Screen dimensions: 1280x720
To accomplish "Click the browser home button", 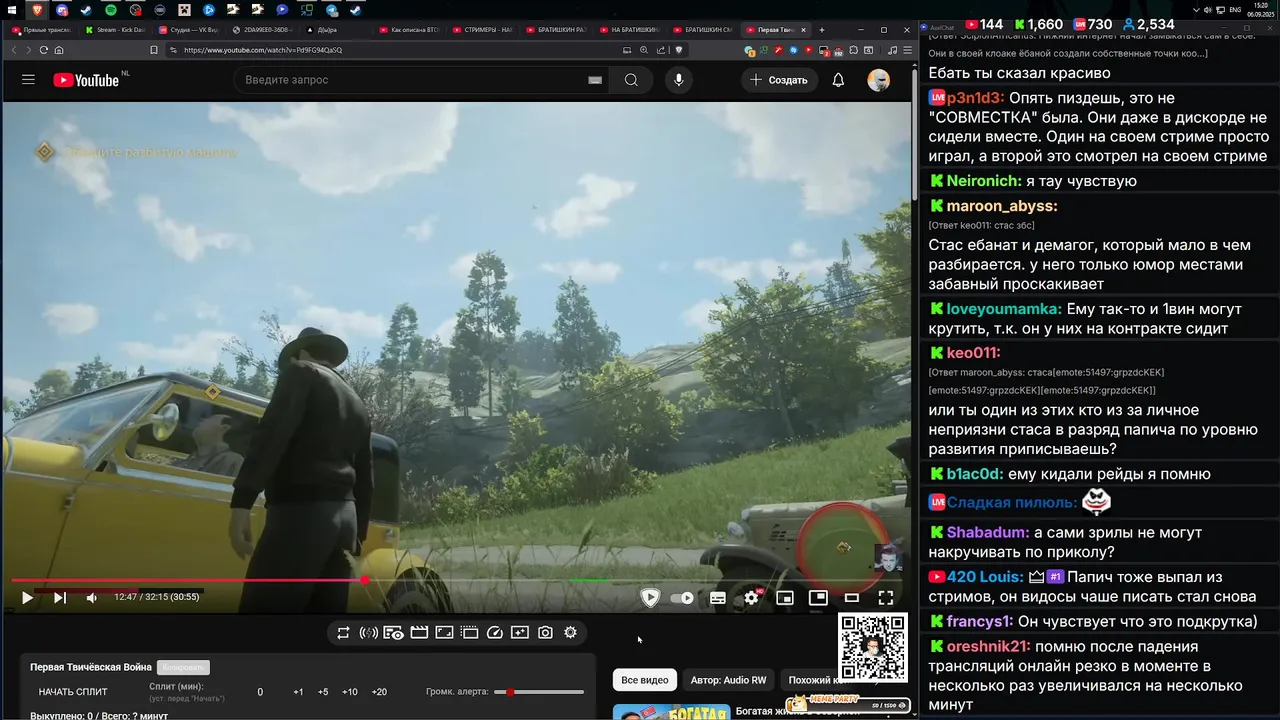I will (x=59, y=50).
